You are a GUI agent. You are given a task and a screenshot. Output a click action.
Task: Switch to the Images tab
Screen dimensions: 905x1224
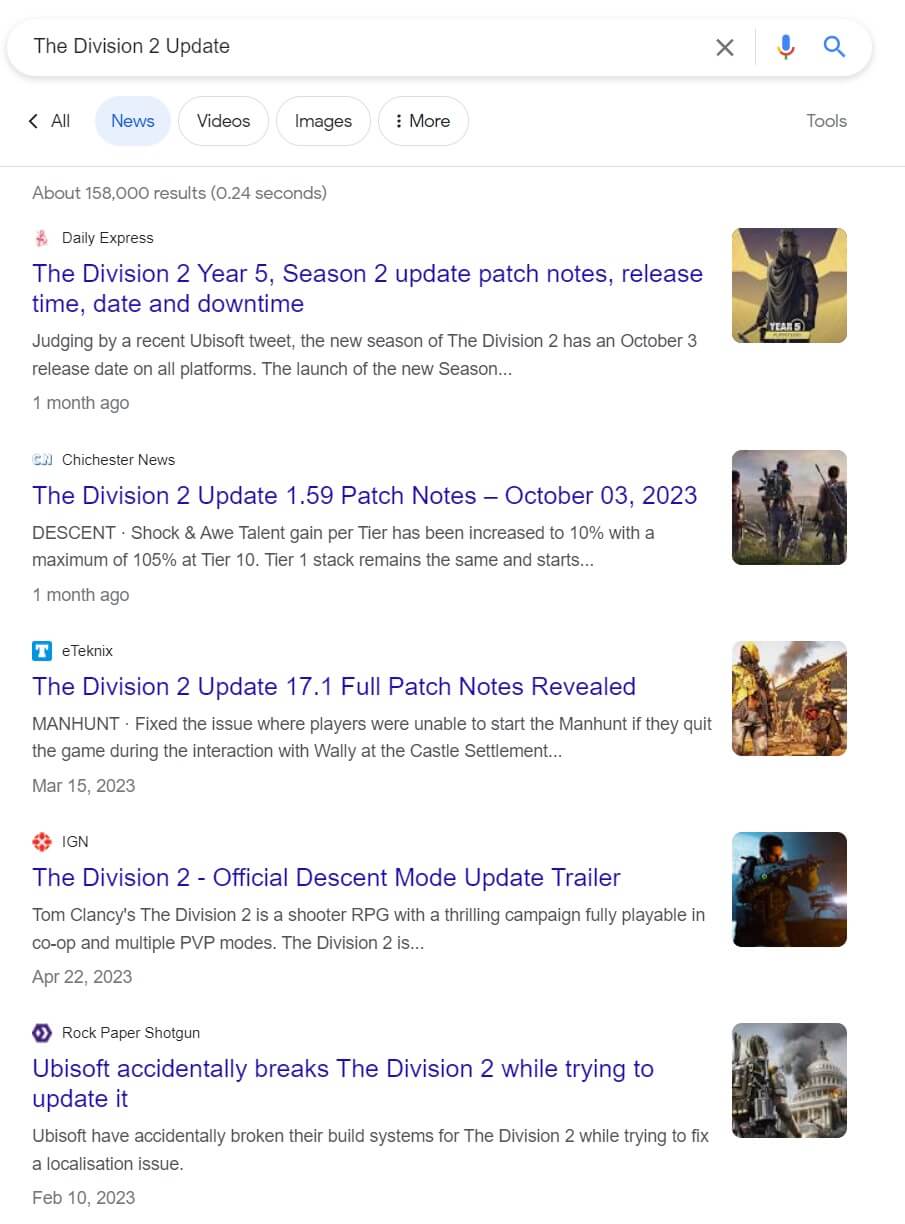[323, 121]
